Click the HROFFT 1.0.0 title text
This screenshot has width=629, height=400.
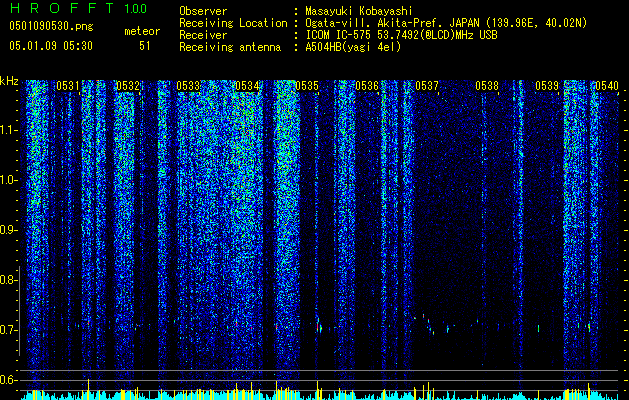click(x=78, y=8)
